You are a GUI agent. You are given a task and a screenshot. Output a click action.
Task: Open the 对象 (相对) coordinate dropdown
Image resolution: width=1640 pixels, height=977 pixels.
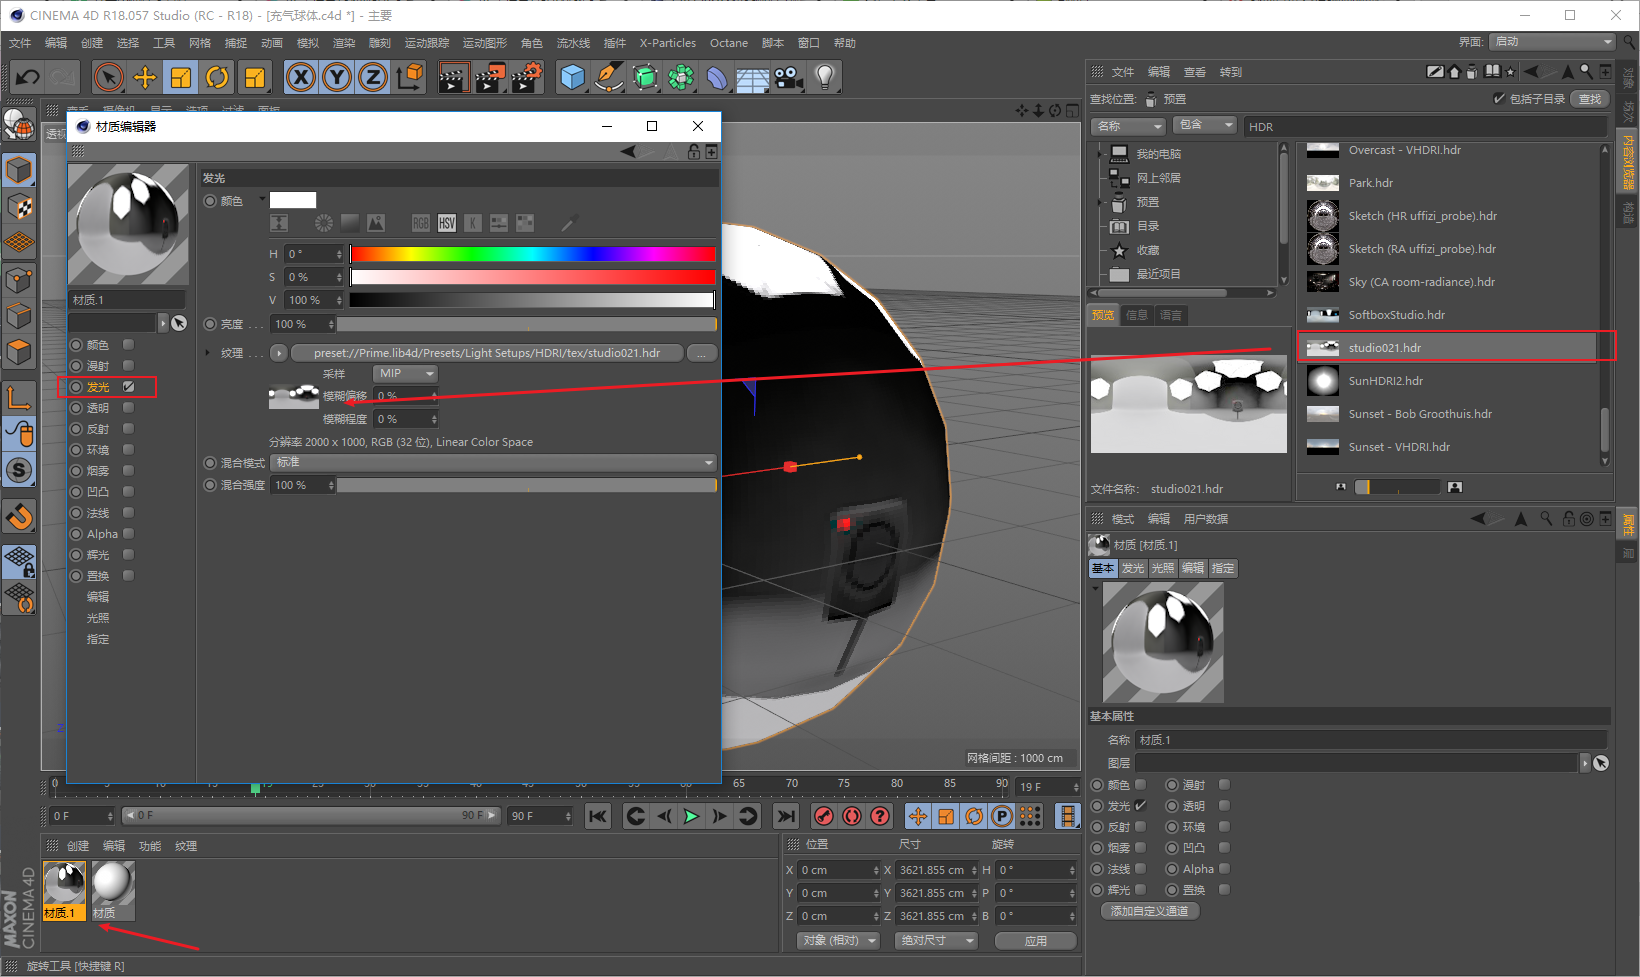click(839, 941)
